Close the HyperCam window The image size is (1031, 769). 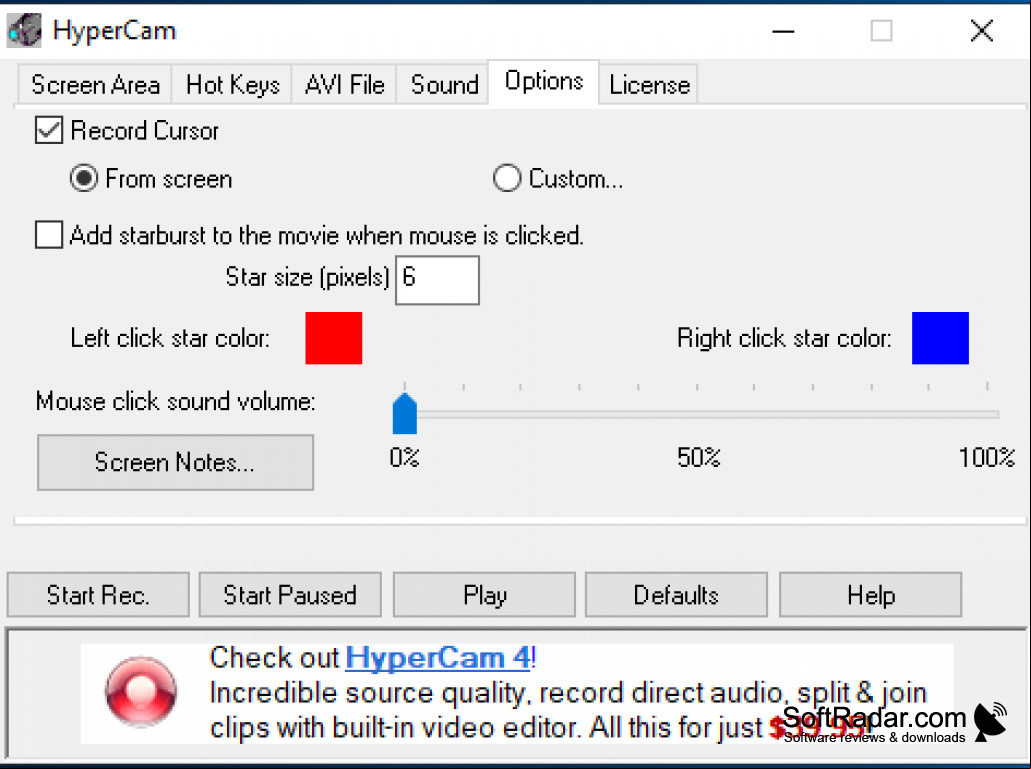[982, 30]
